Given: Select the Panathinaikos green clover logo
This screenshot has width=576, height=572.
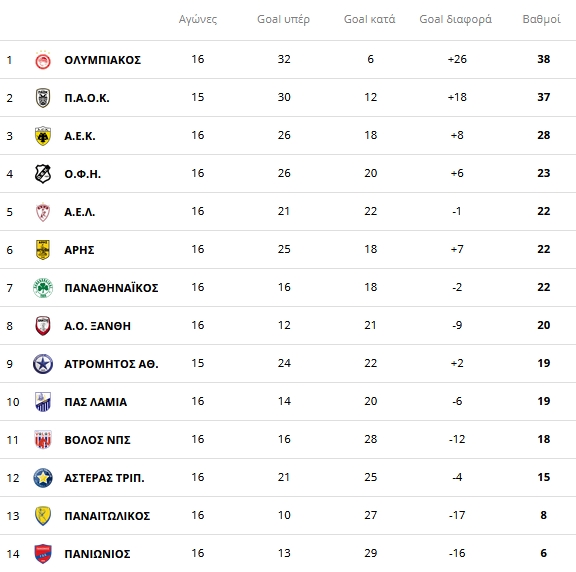Looking at the screenshot, I should 43,288.
